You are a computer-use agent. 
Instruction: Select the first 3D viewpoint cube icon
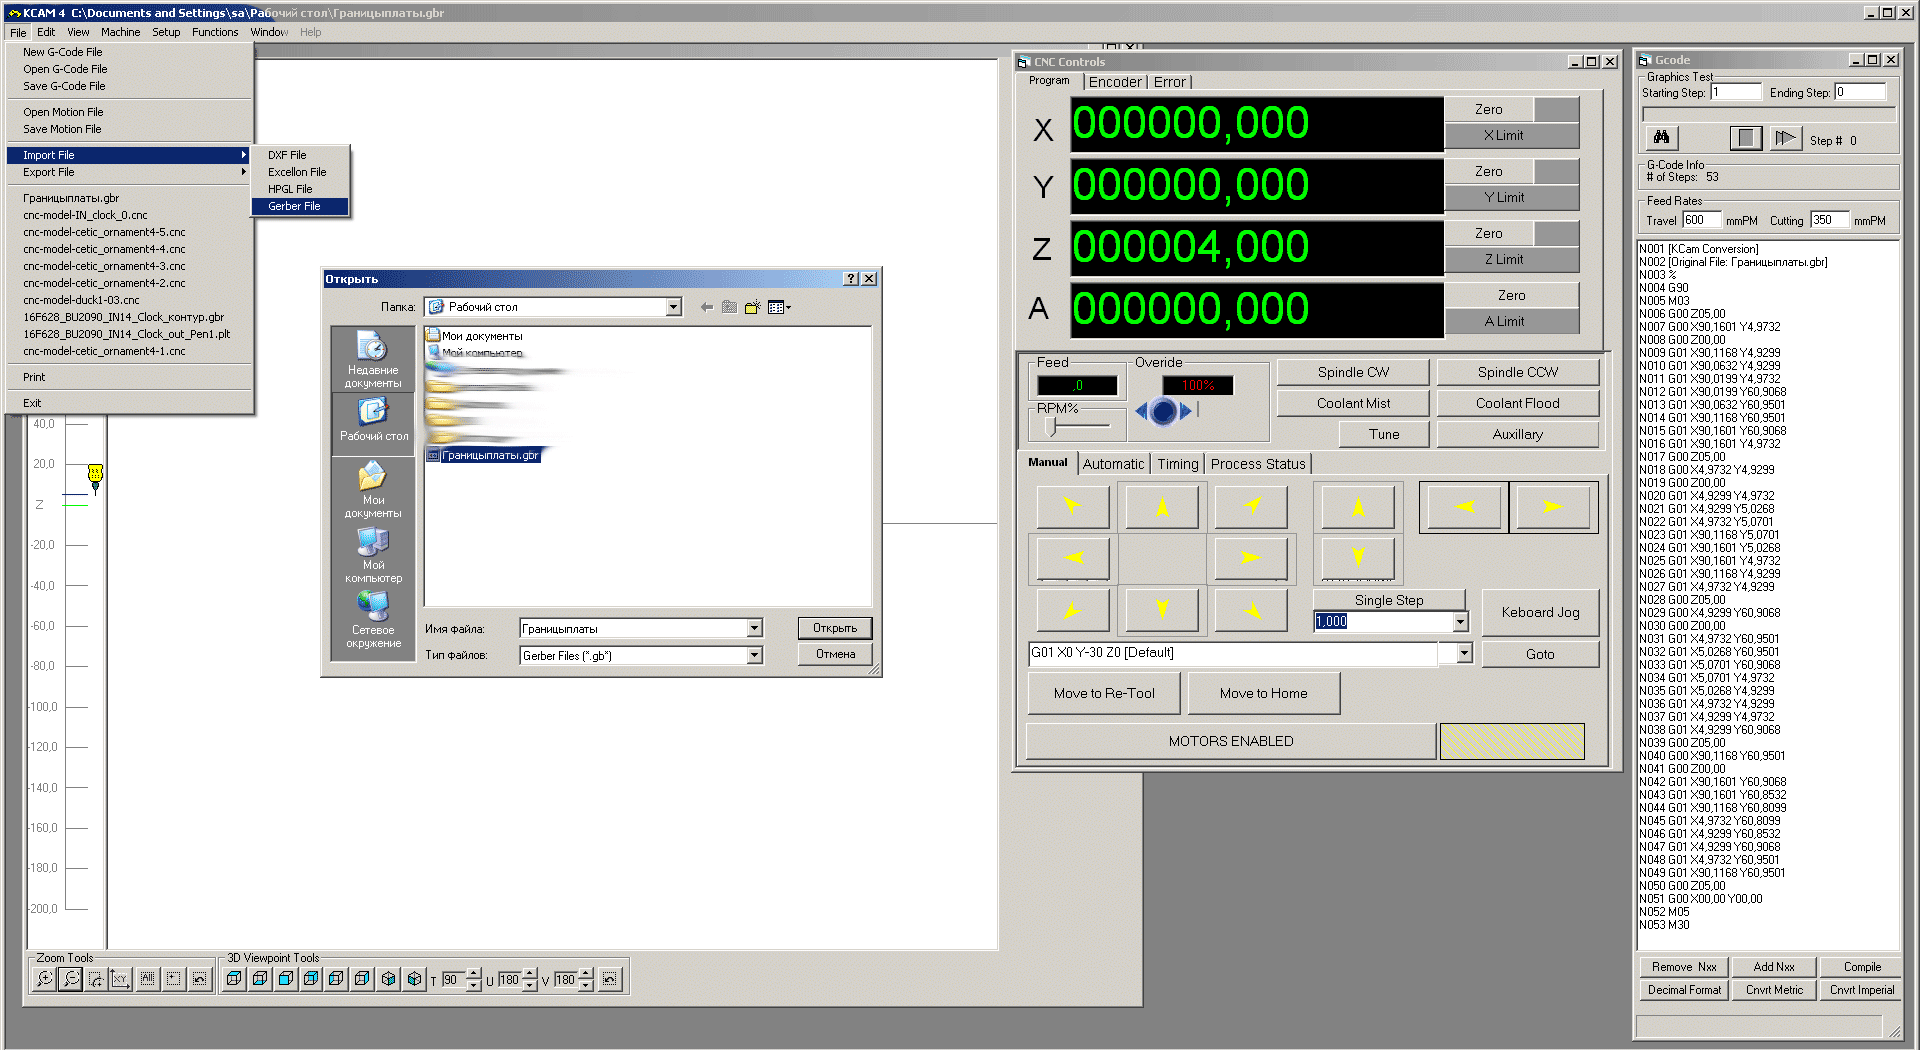[234, 979]
